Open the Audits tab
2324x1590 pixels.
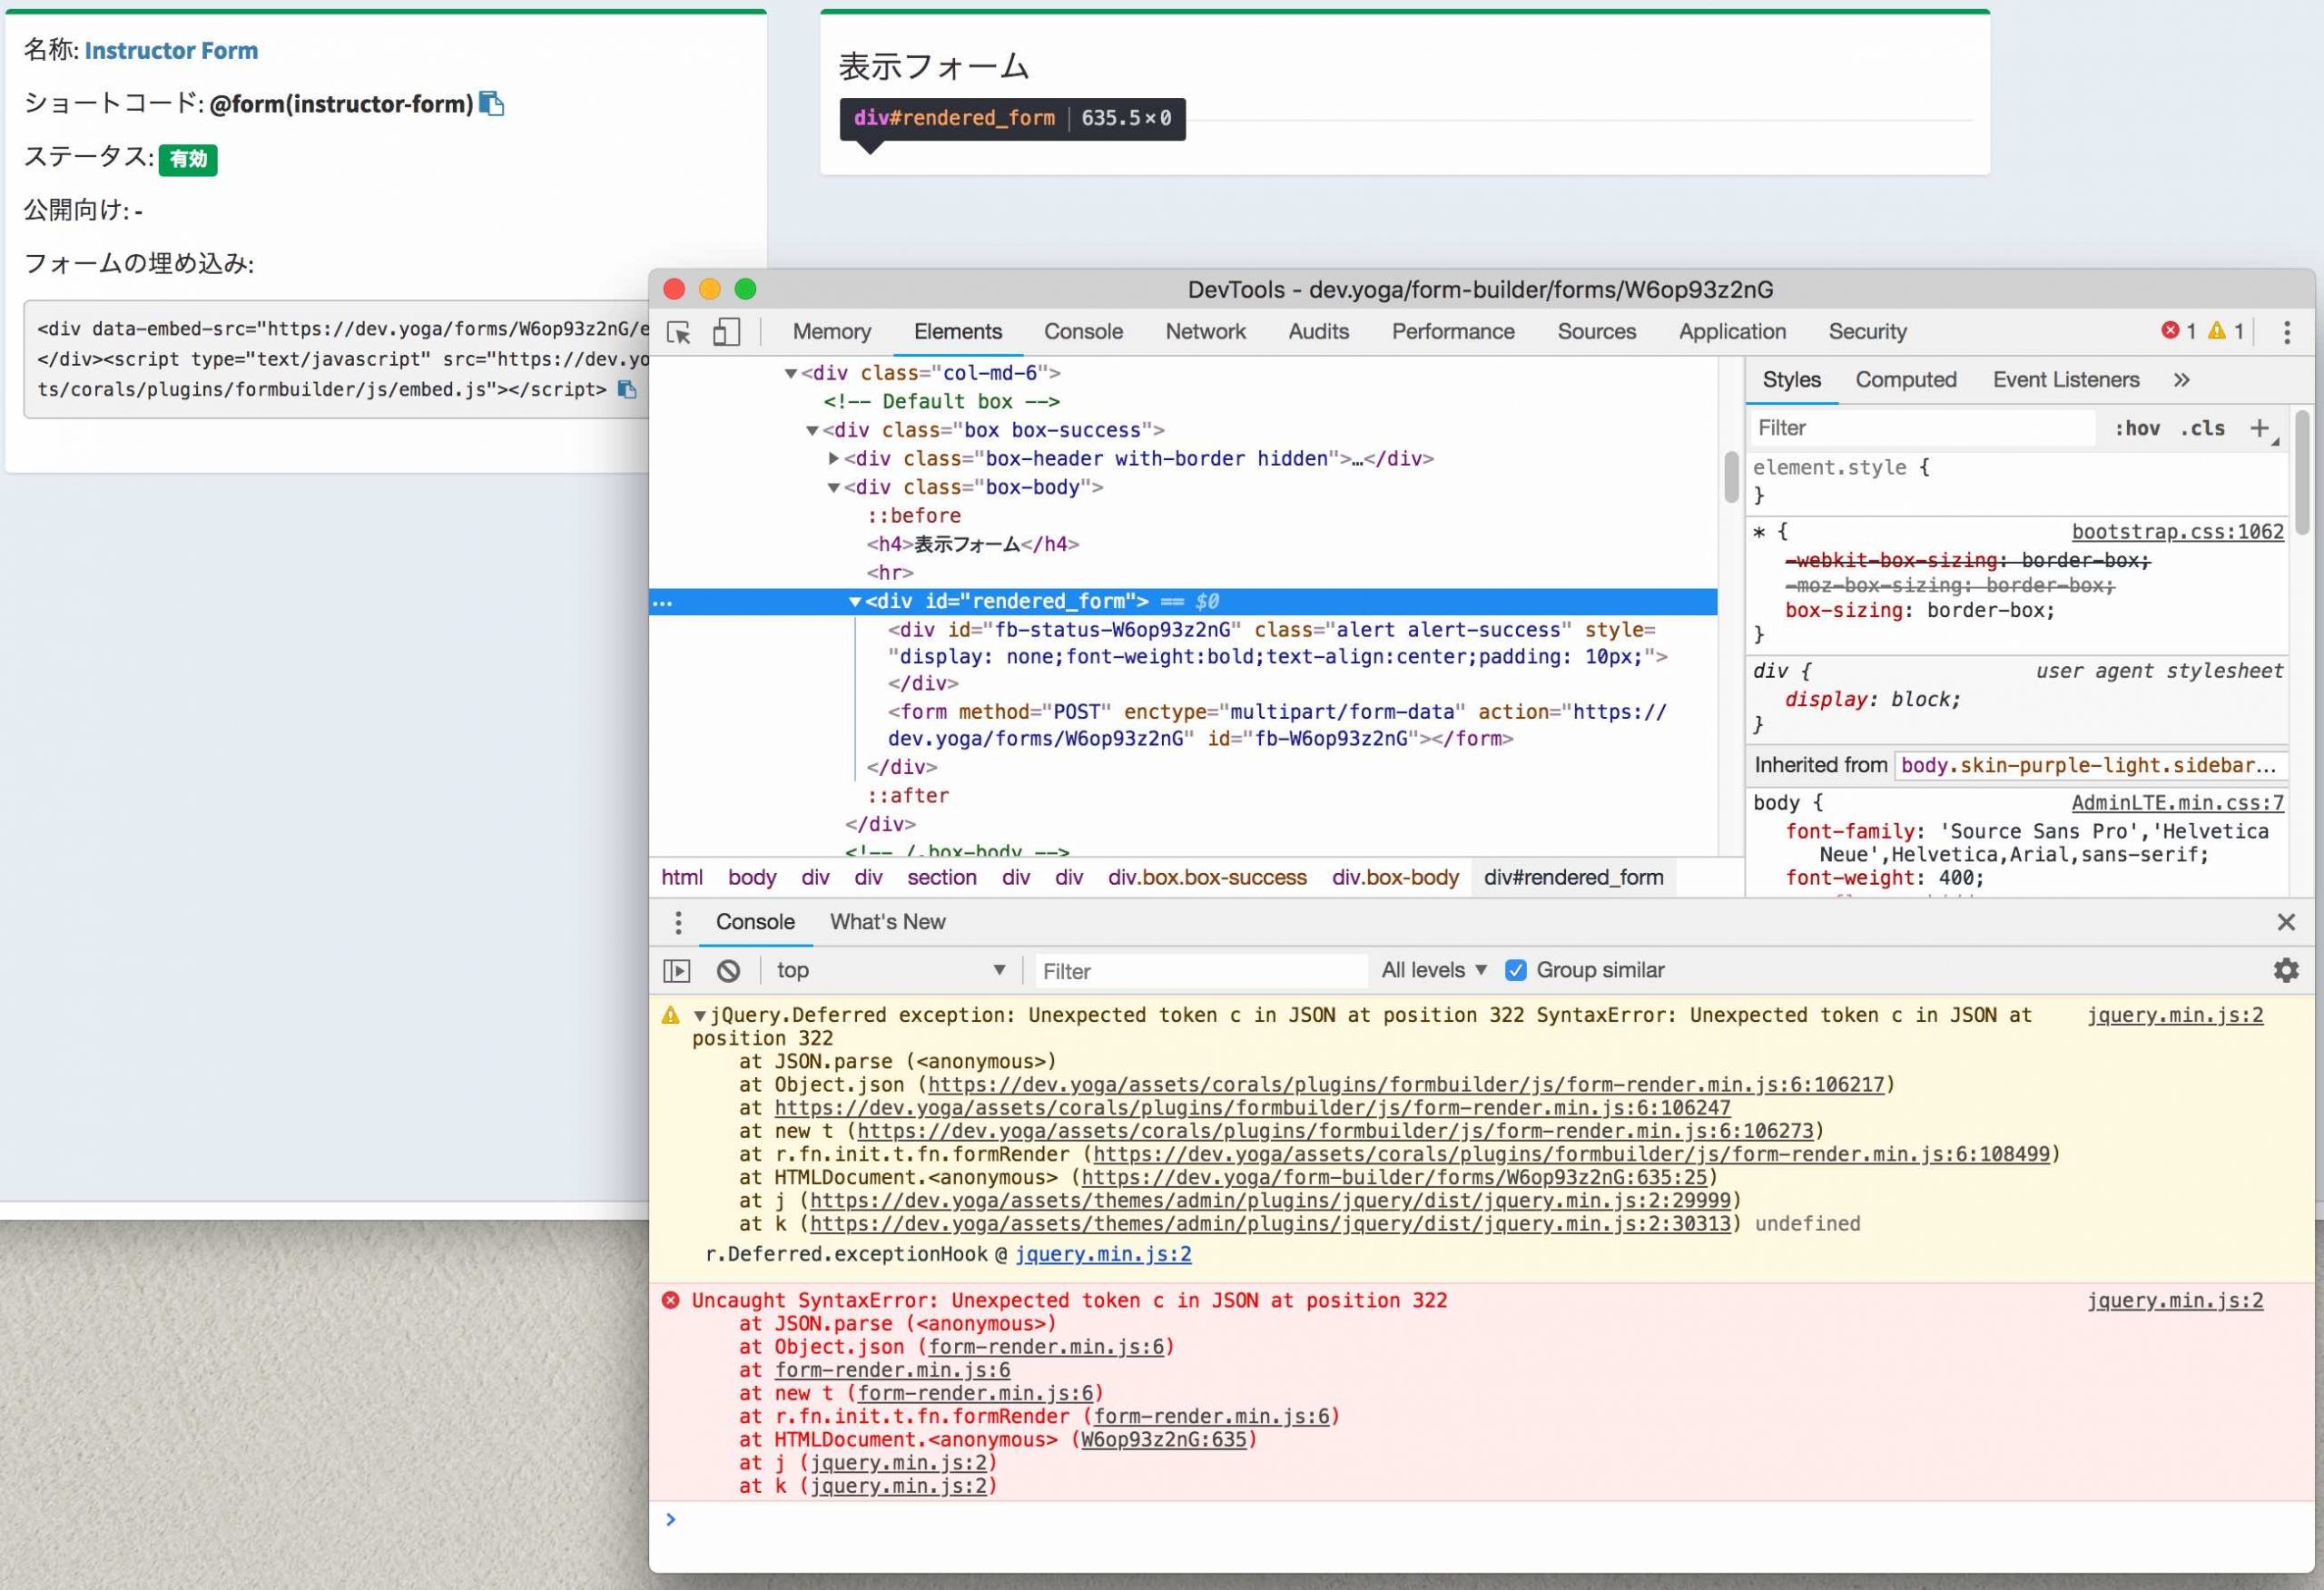click(x=1318, y=331)
